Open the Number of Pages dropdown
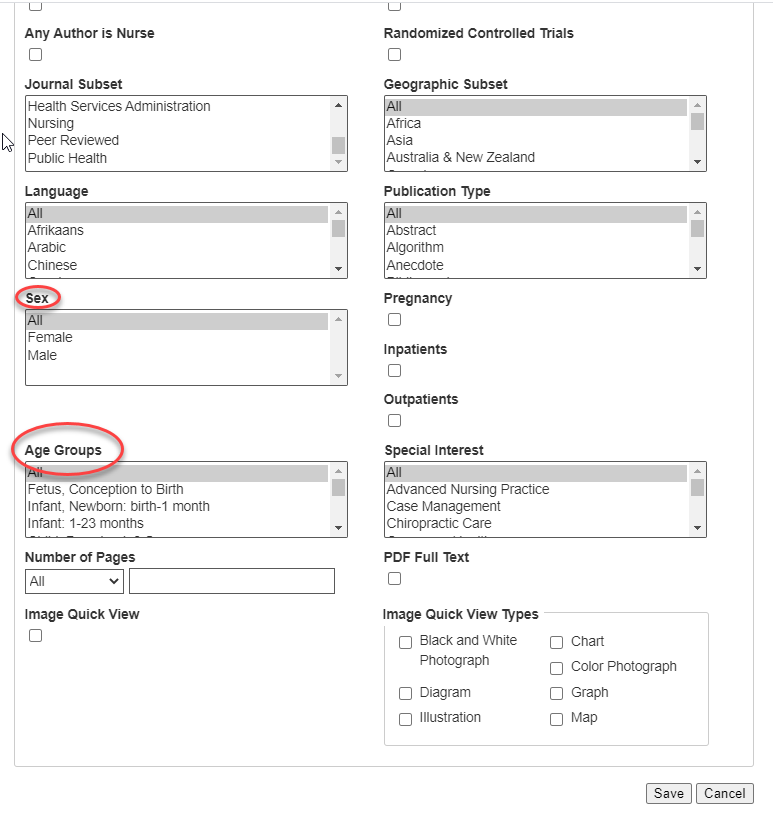The height and width of the screenshot is (814, 773). (74, 581)
